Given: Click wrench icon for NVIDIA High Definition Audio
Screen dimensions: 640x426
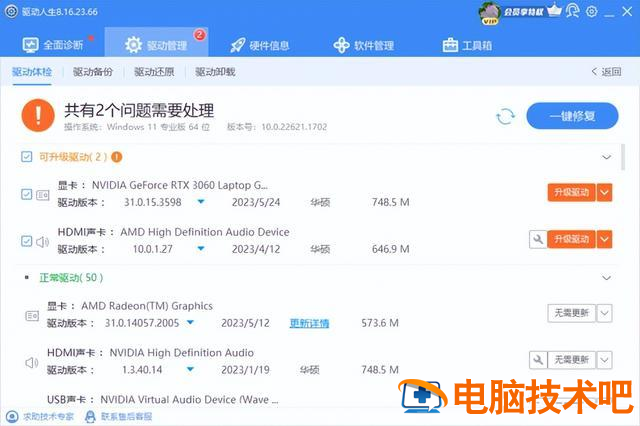Looking at the screenshot, I should [x=538, y=360].
